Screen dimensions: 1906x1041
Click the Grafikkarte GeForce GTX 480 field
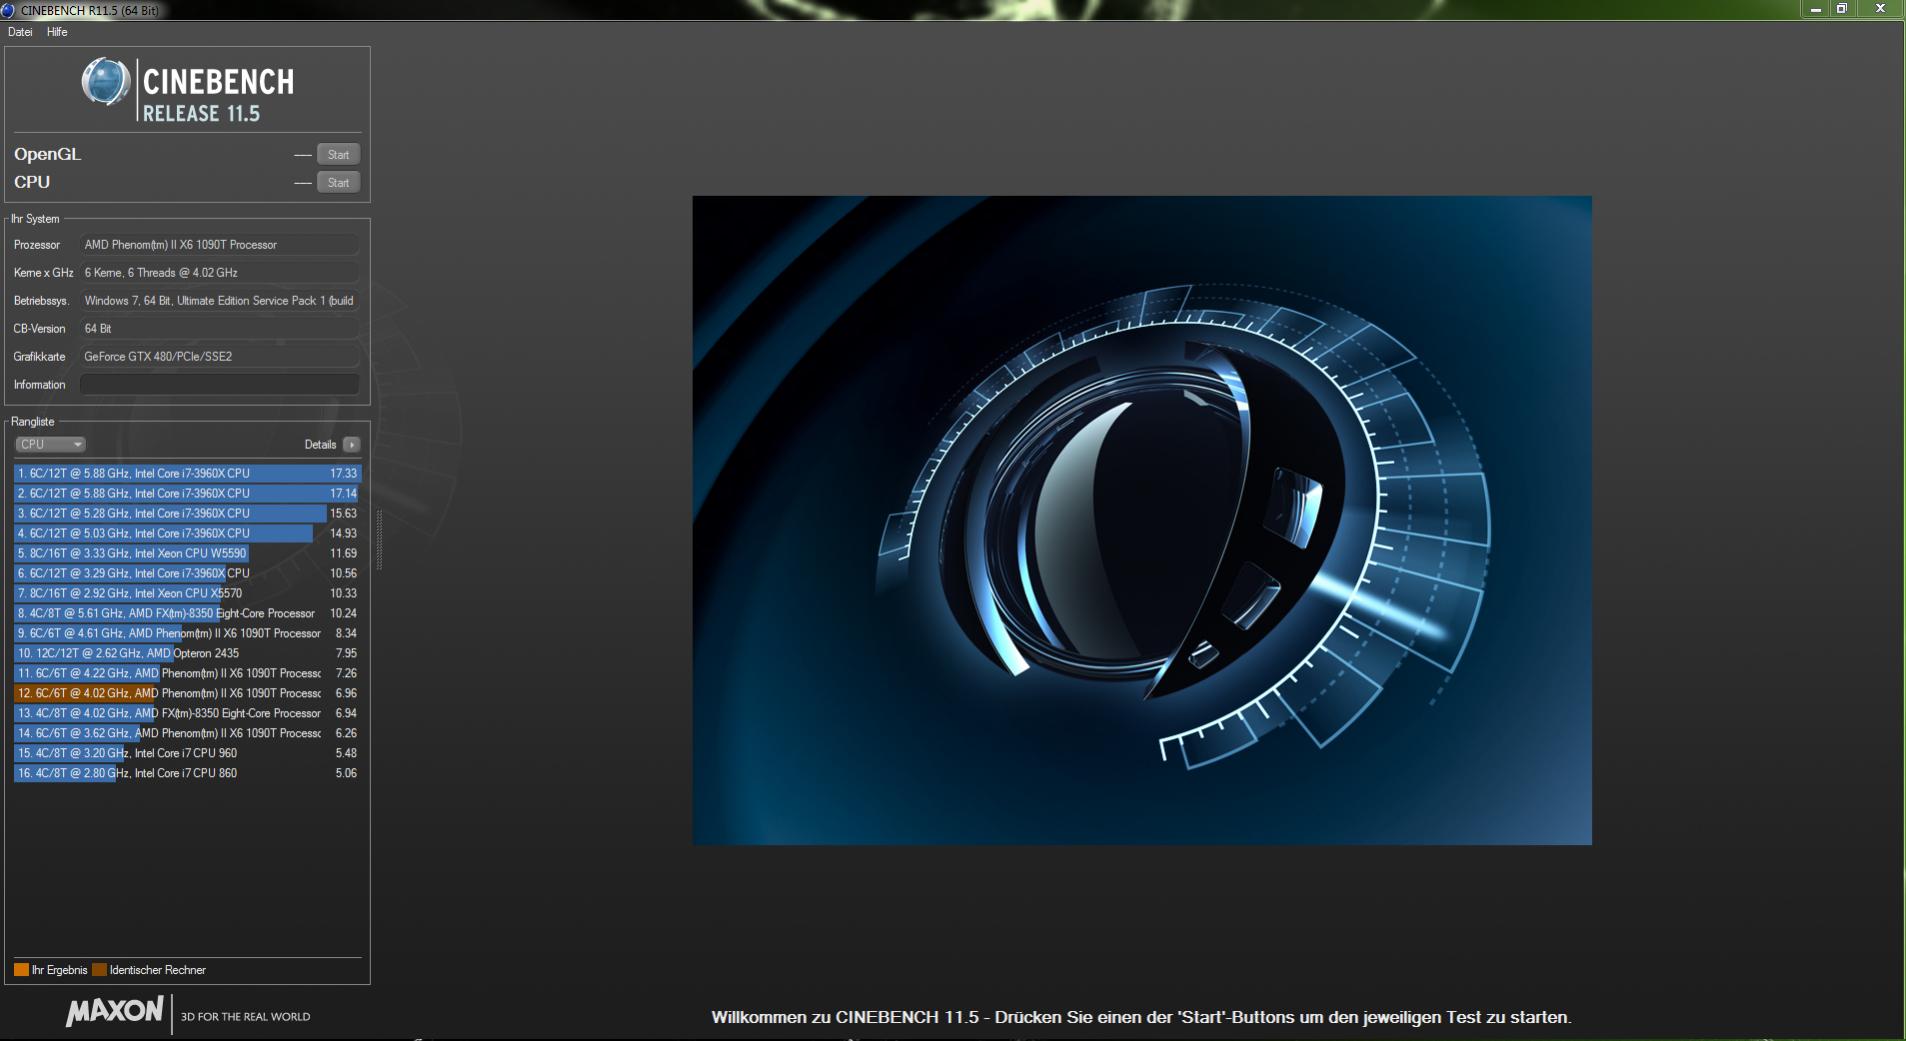(219, 356)
